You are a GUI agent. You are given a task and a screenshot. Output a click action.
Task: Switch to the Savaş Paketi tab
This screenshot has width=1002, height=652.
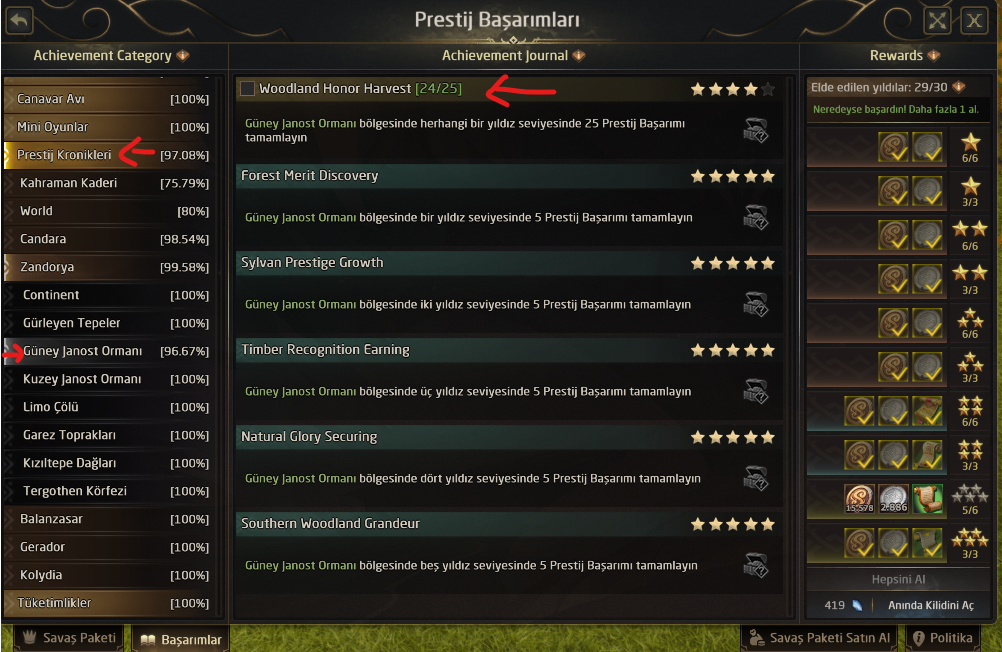coord(69,638)
